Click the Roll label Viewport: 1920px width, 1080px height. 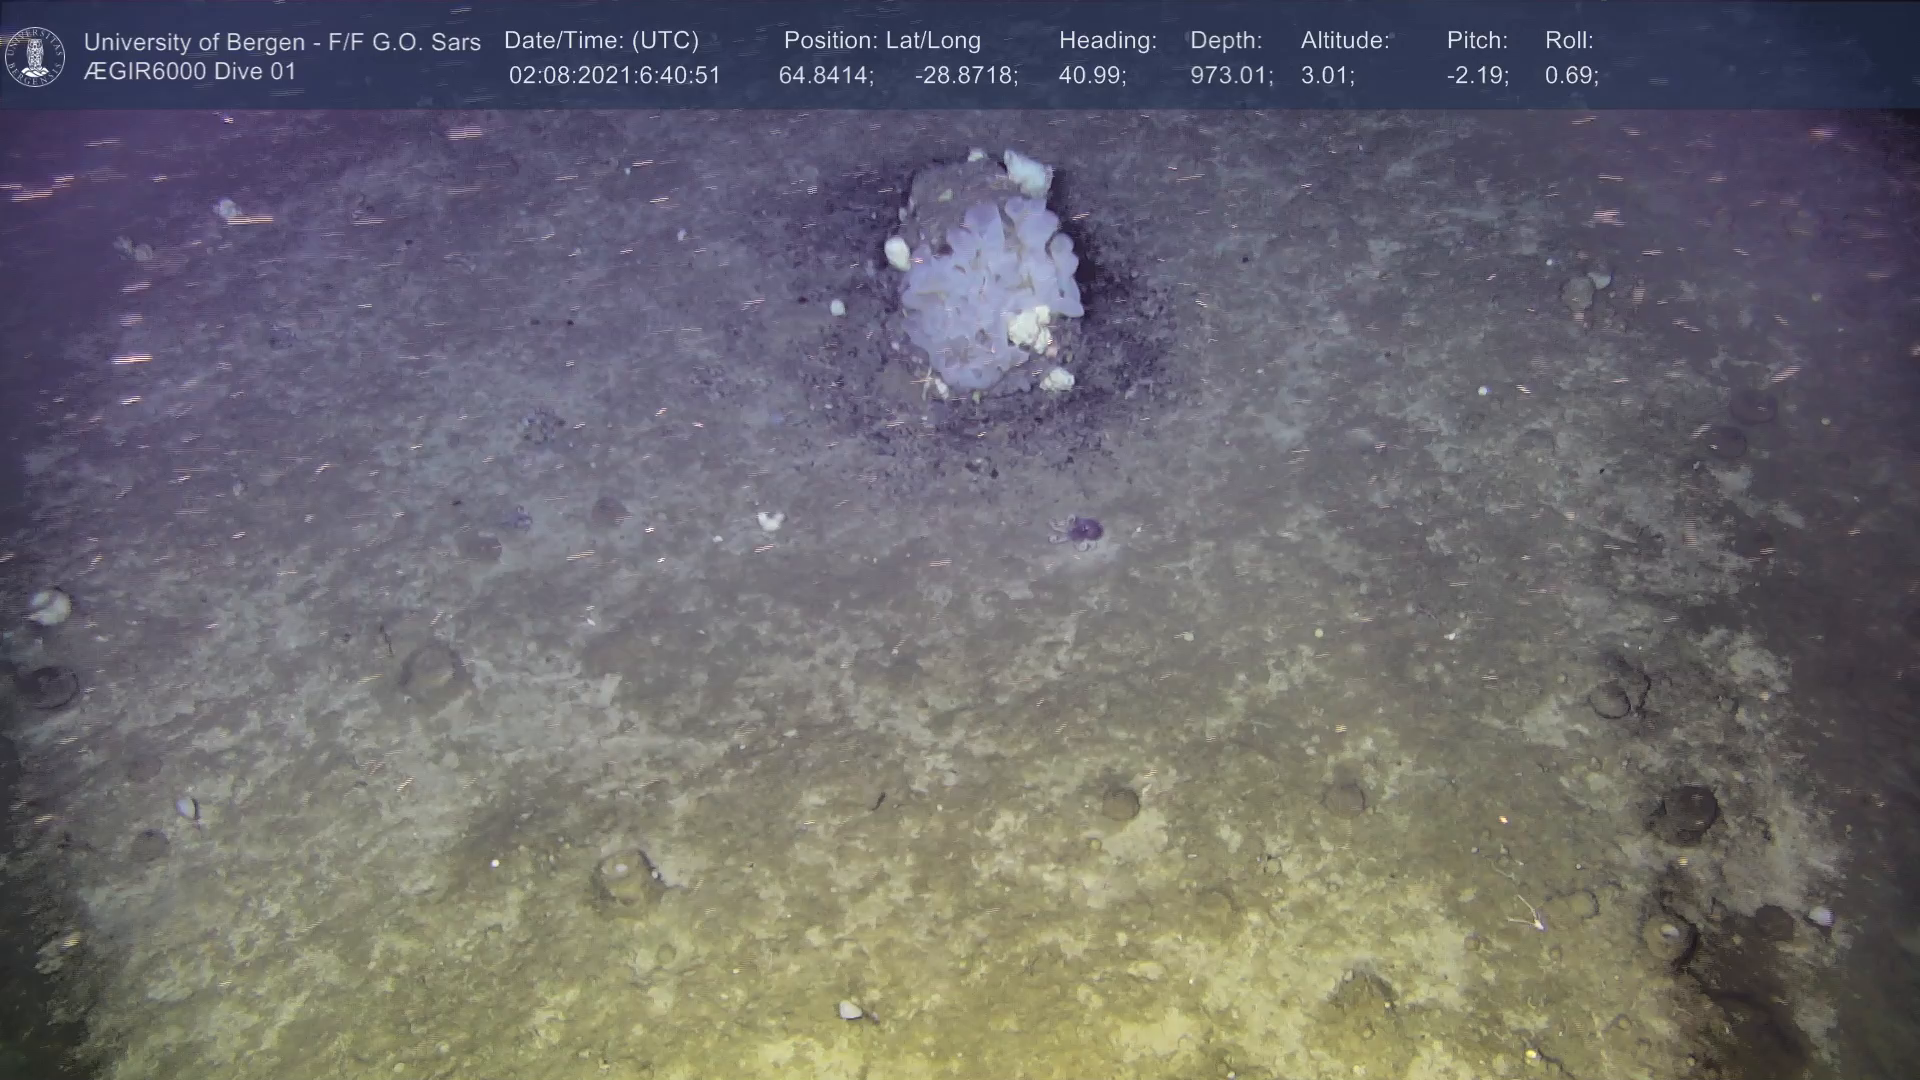(1569, 41)
